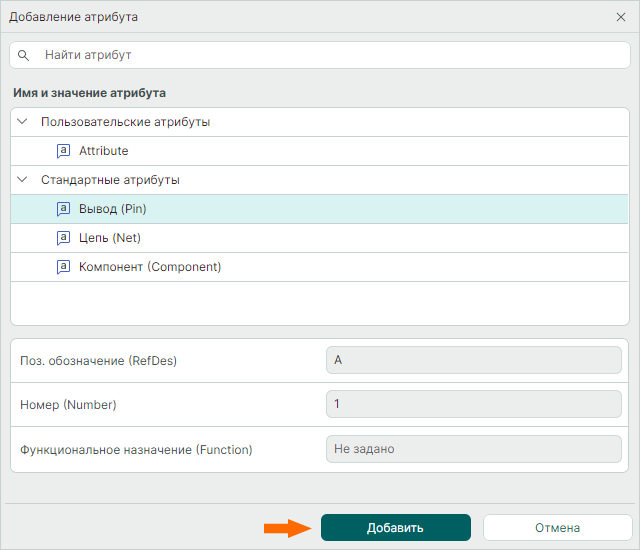Click the Вывод (Pin) attribute icon

pyautogui.click(x=63, y=209)
